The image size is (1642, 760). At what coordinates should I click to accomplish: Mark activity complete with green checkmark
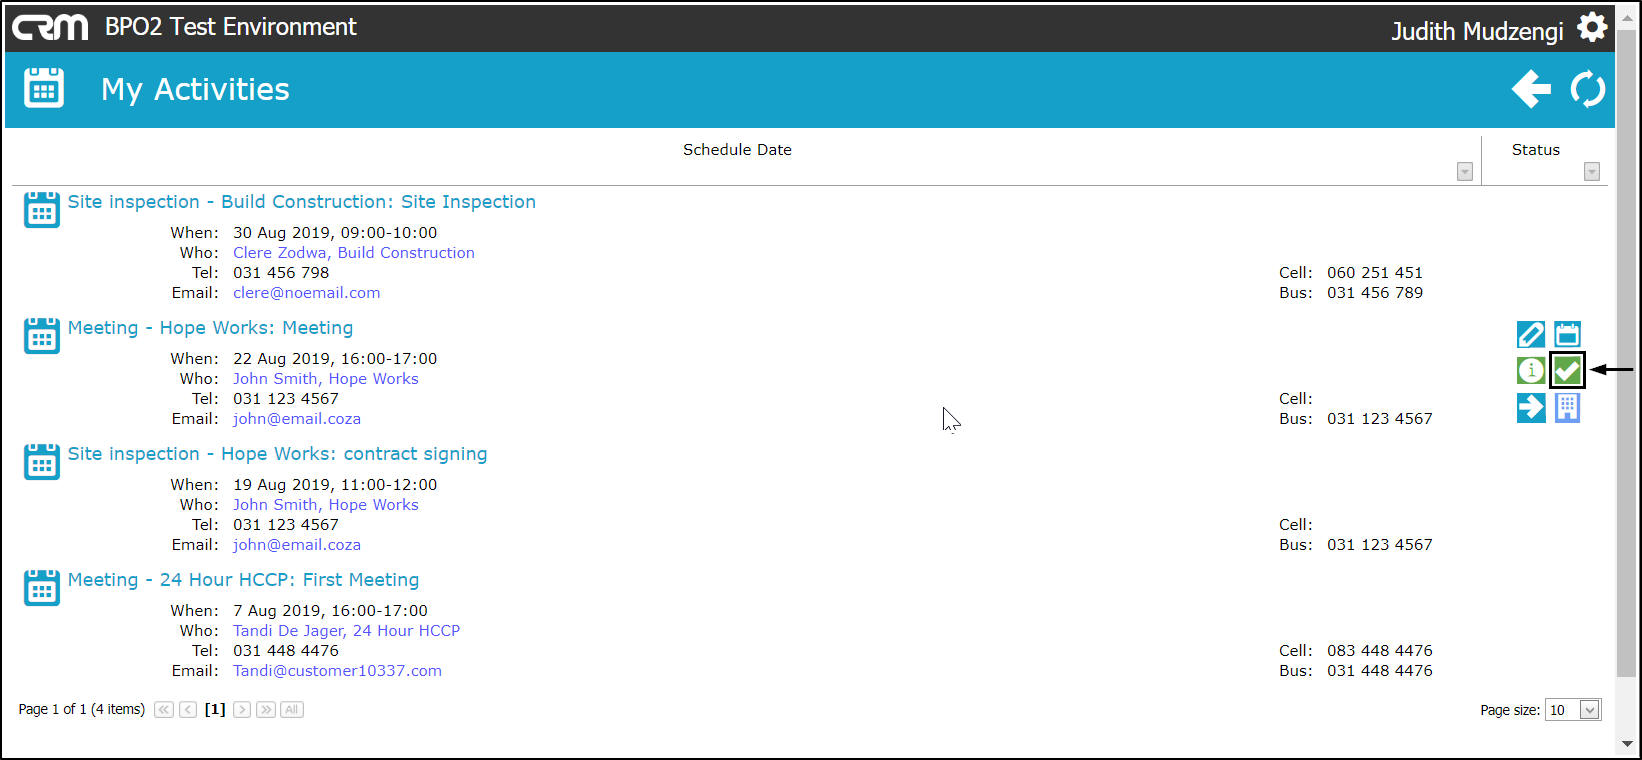1567,370
